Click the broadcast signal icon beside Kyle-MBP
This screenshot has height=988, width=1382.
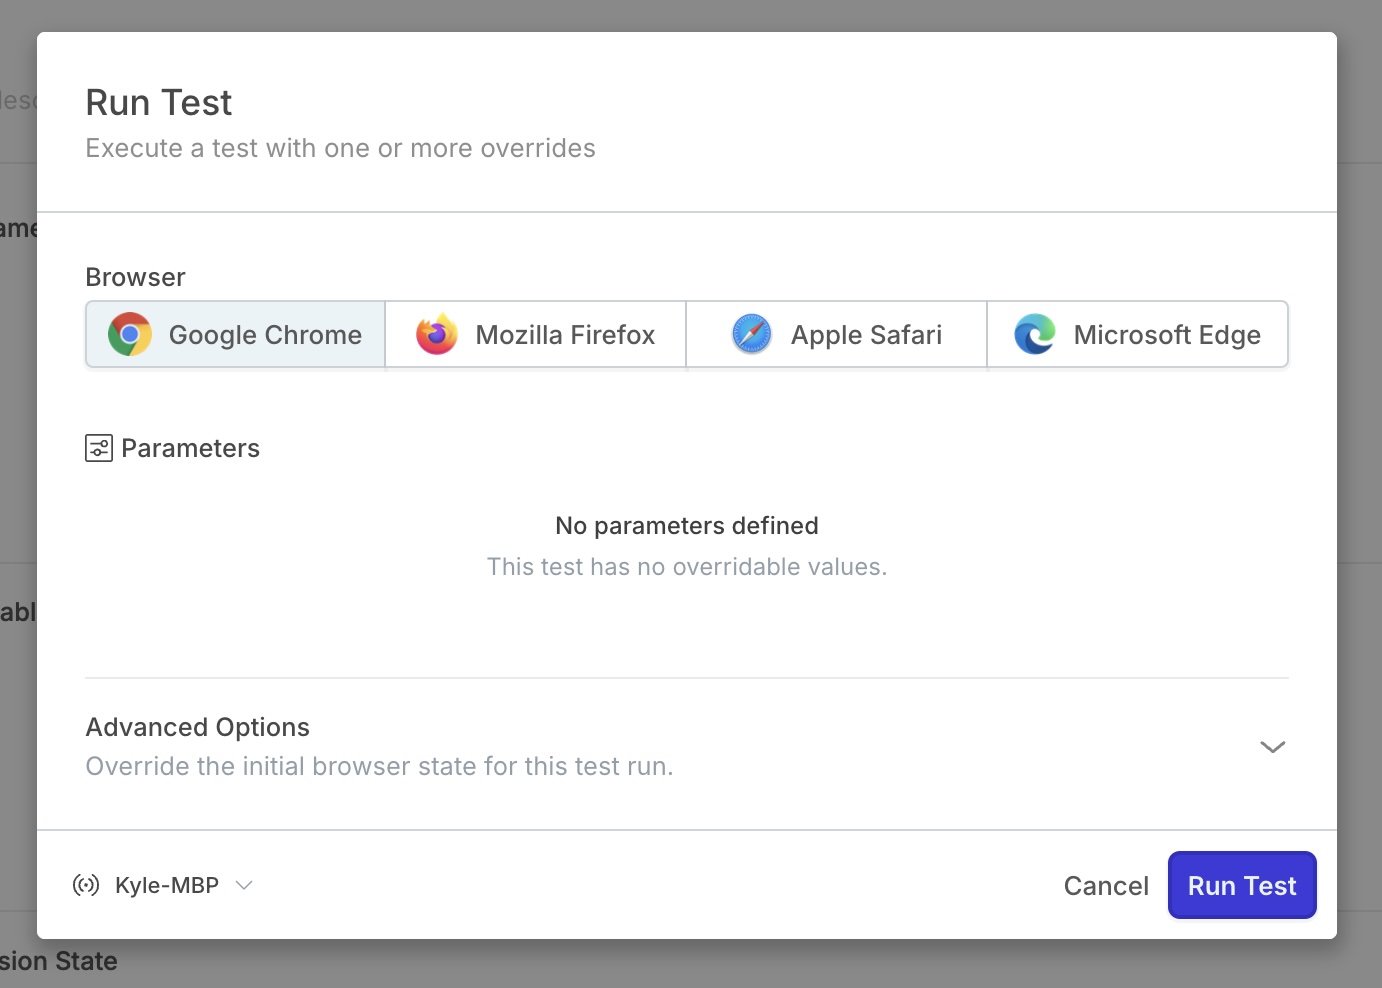(86, 885)
